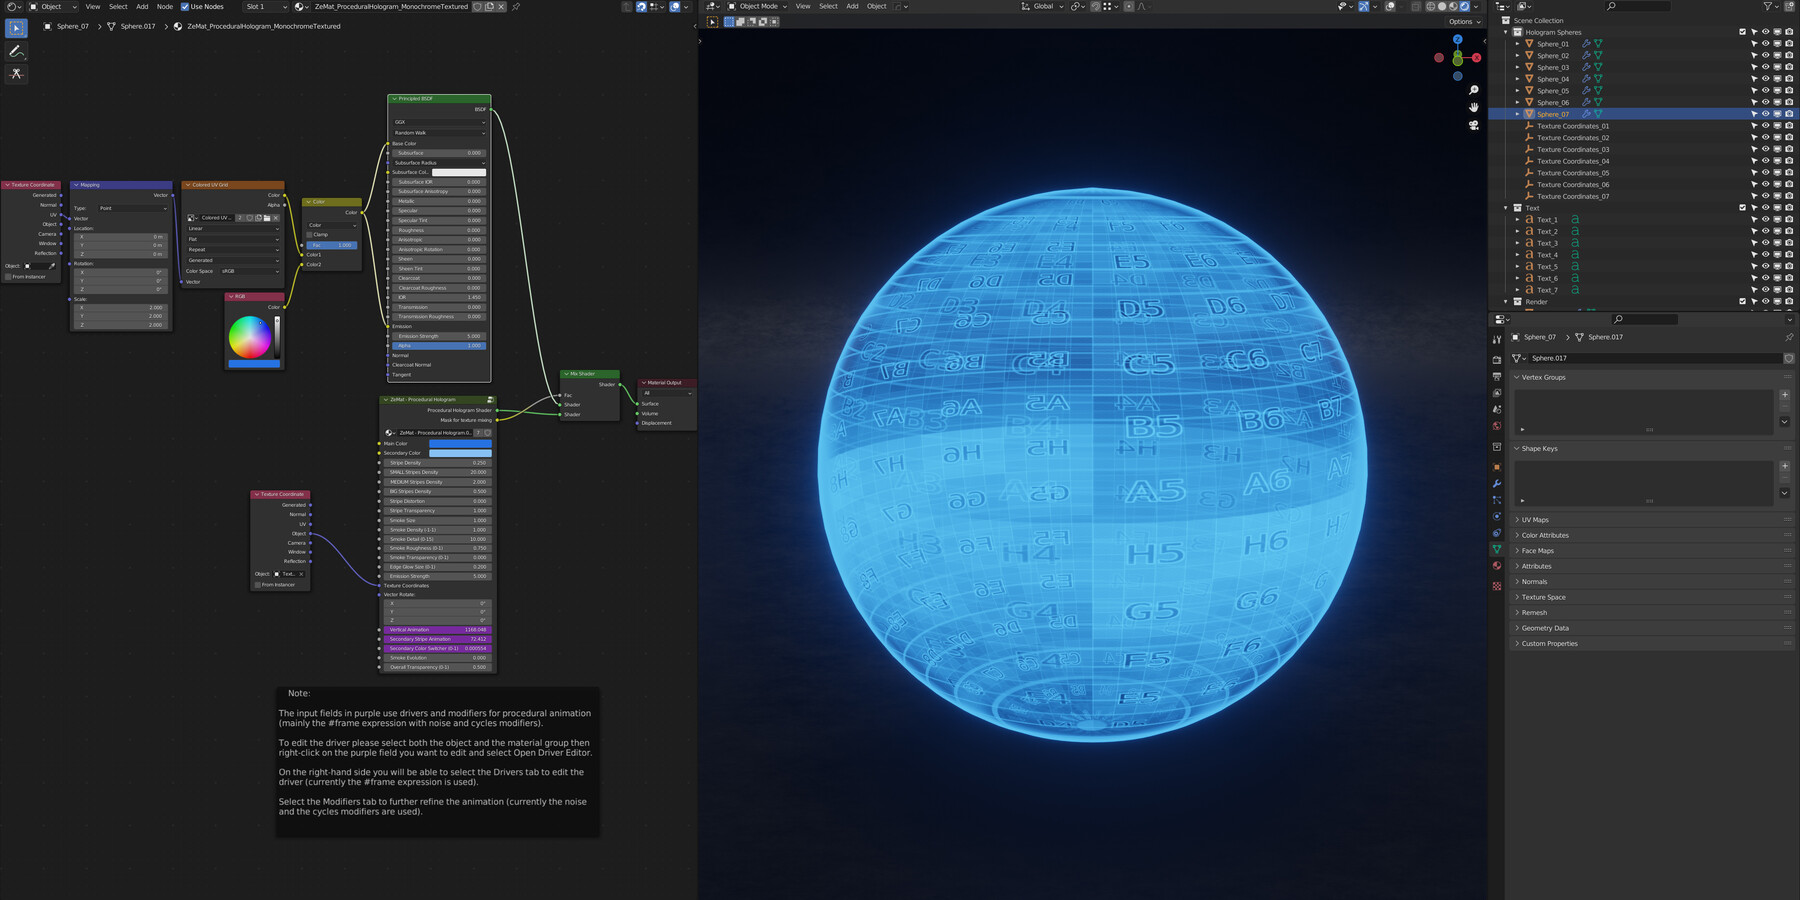Open Object Data Properties green triangle icon
Screen dimensions: 1800x900
1497,549
